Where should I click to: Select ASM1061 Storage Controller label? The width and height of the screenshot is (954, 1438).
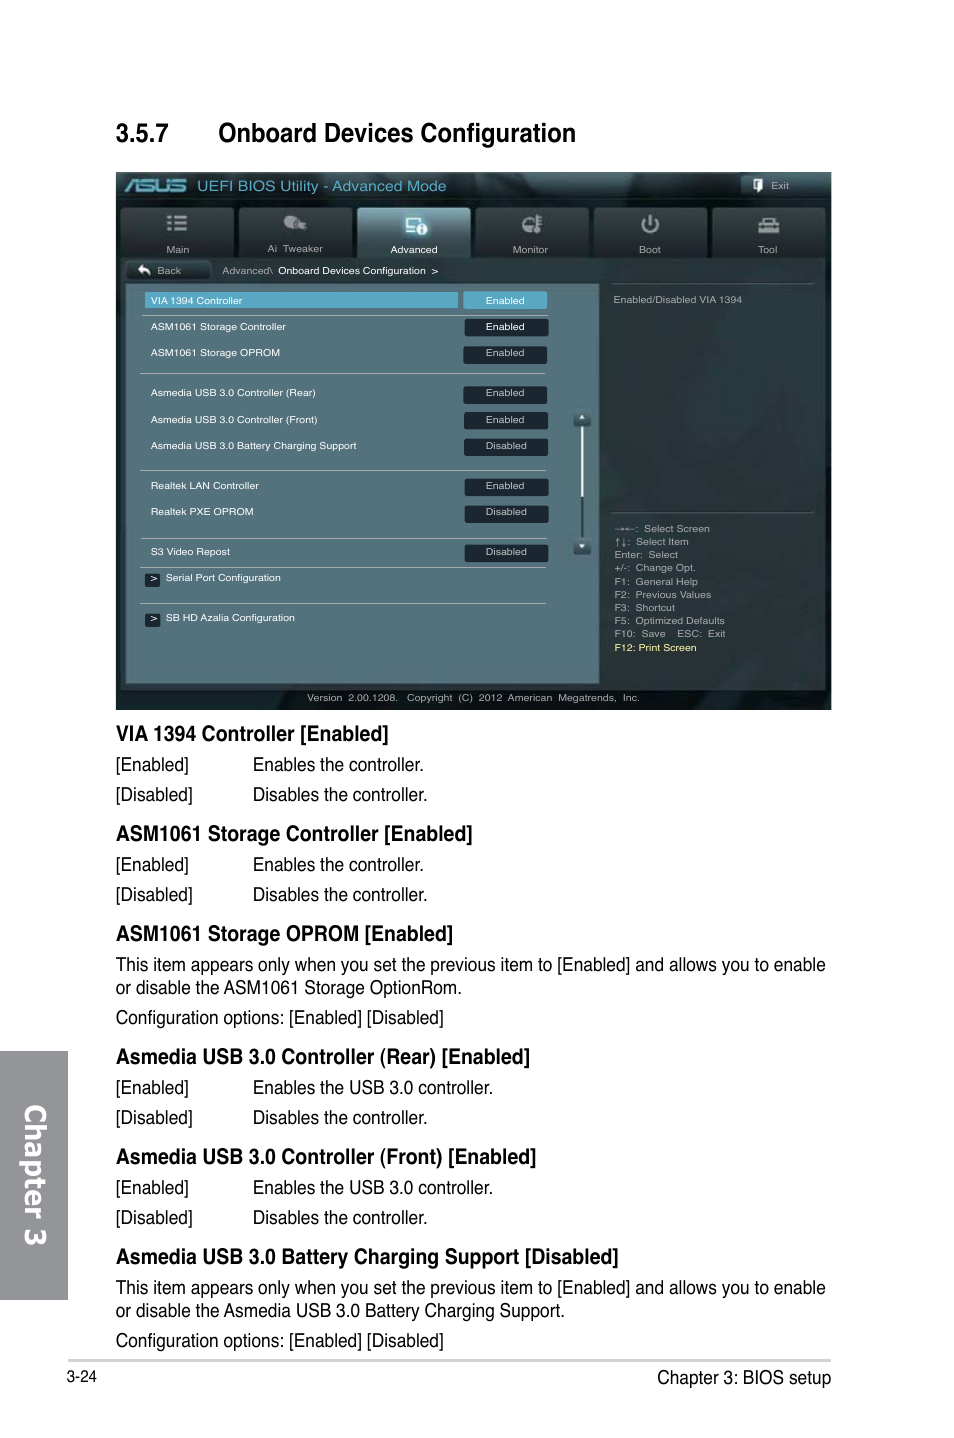pyautogui.click(x=218, y=327)
